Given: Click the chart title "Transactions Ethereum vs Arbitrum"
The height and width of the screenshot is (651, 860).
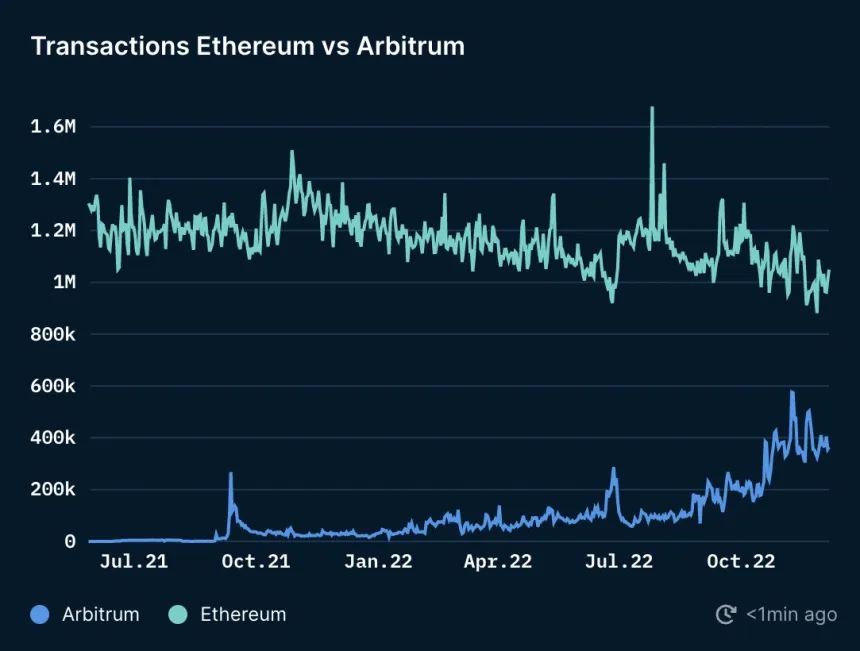Looking at the screenshot, I should point(247,47).
